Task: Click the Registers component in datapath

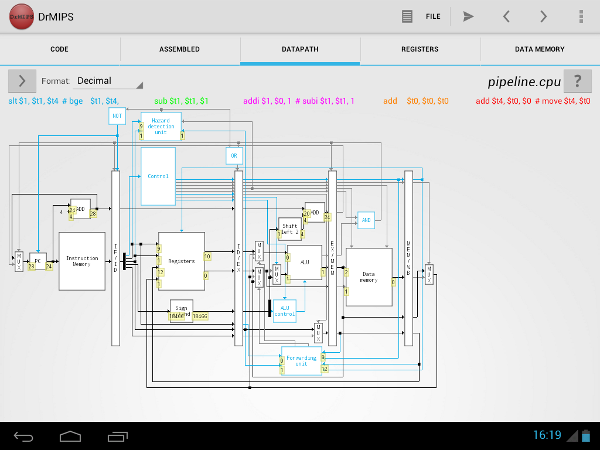Action: (181, 257)
